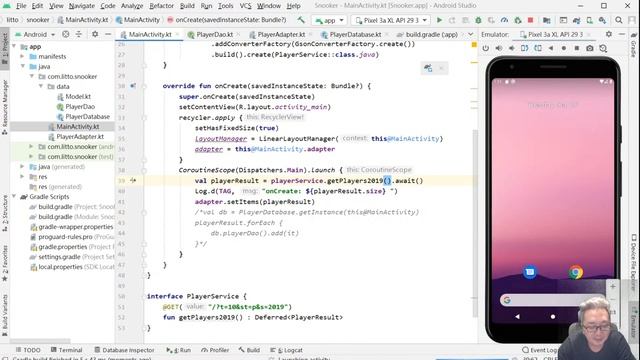Viewport: 640px width, 360px height.
Task: Collapse the Gradle Scripts node
Action: pyautogui.click(x=15, y=197)
